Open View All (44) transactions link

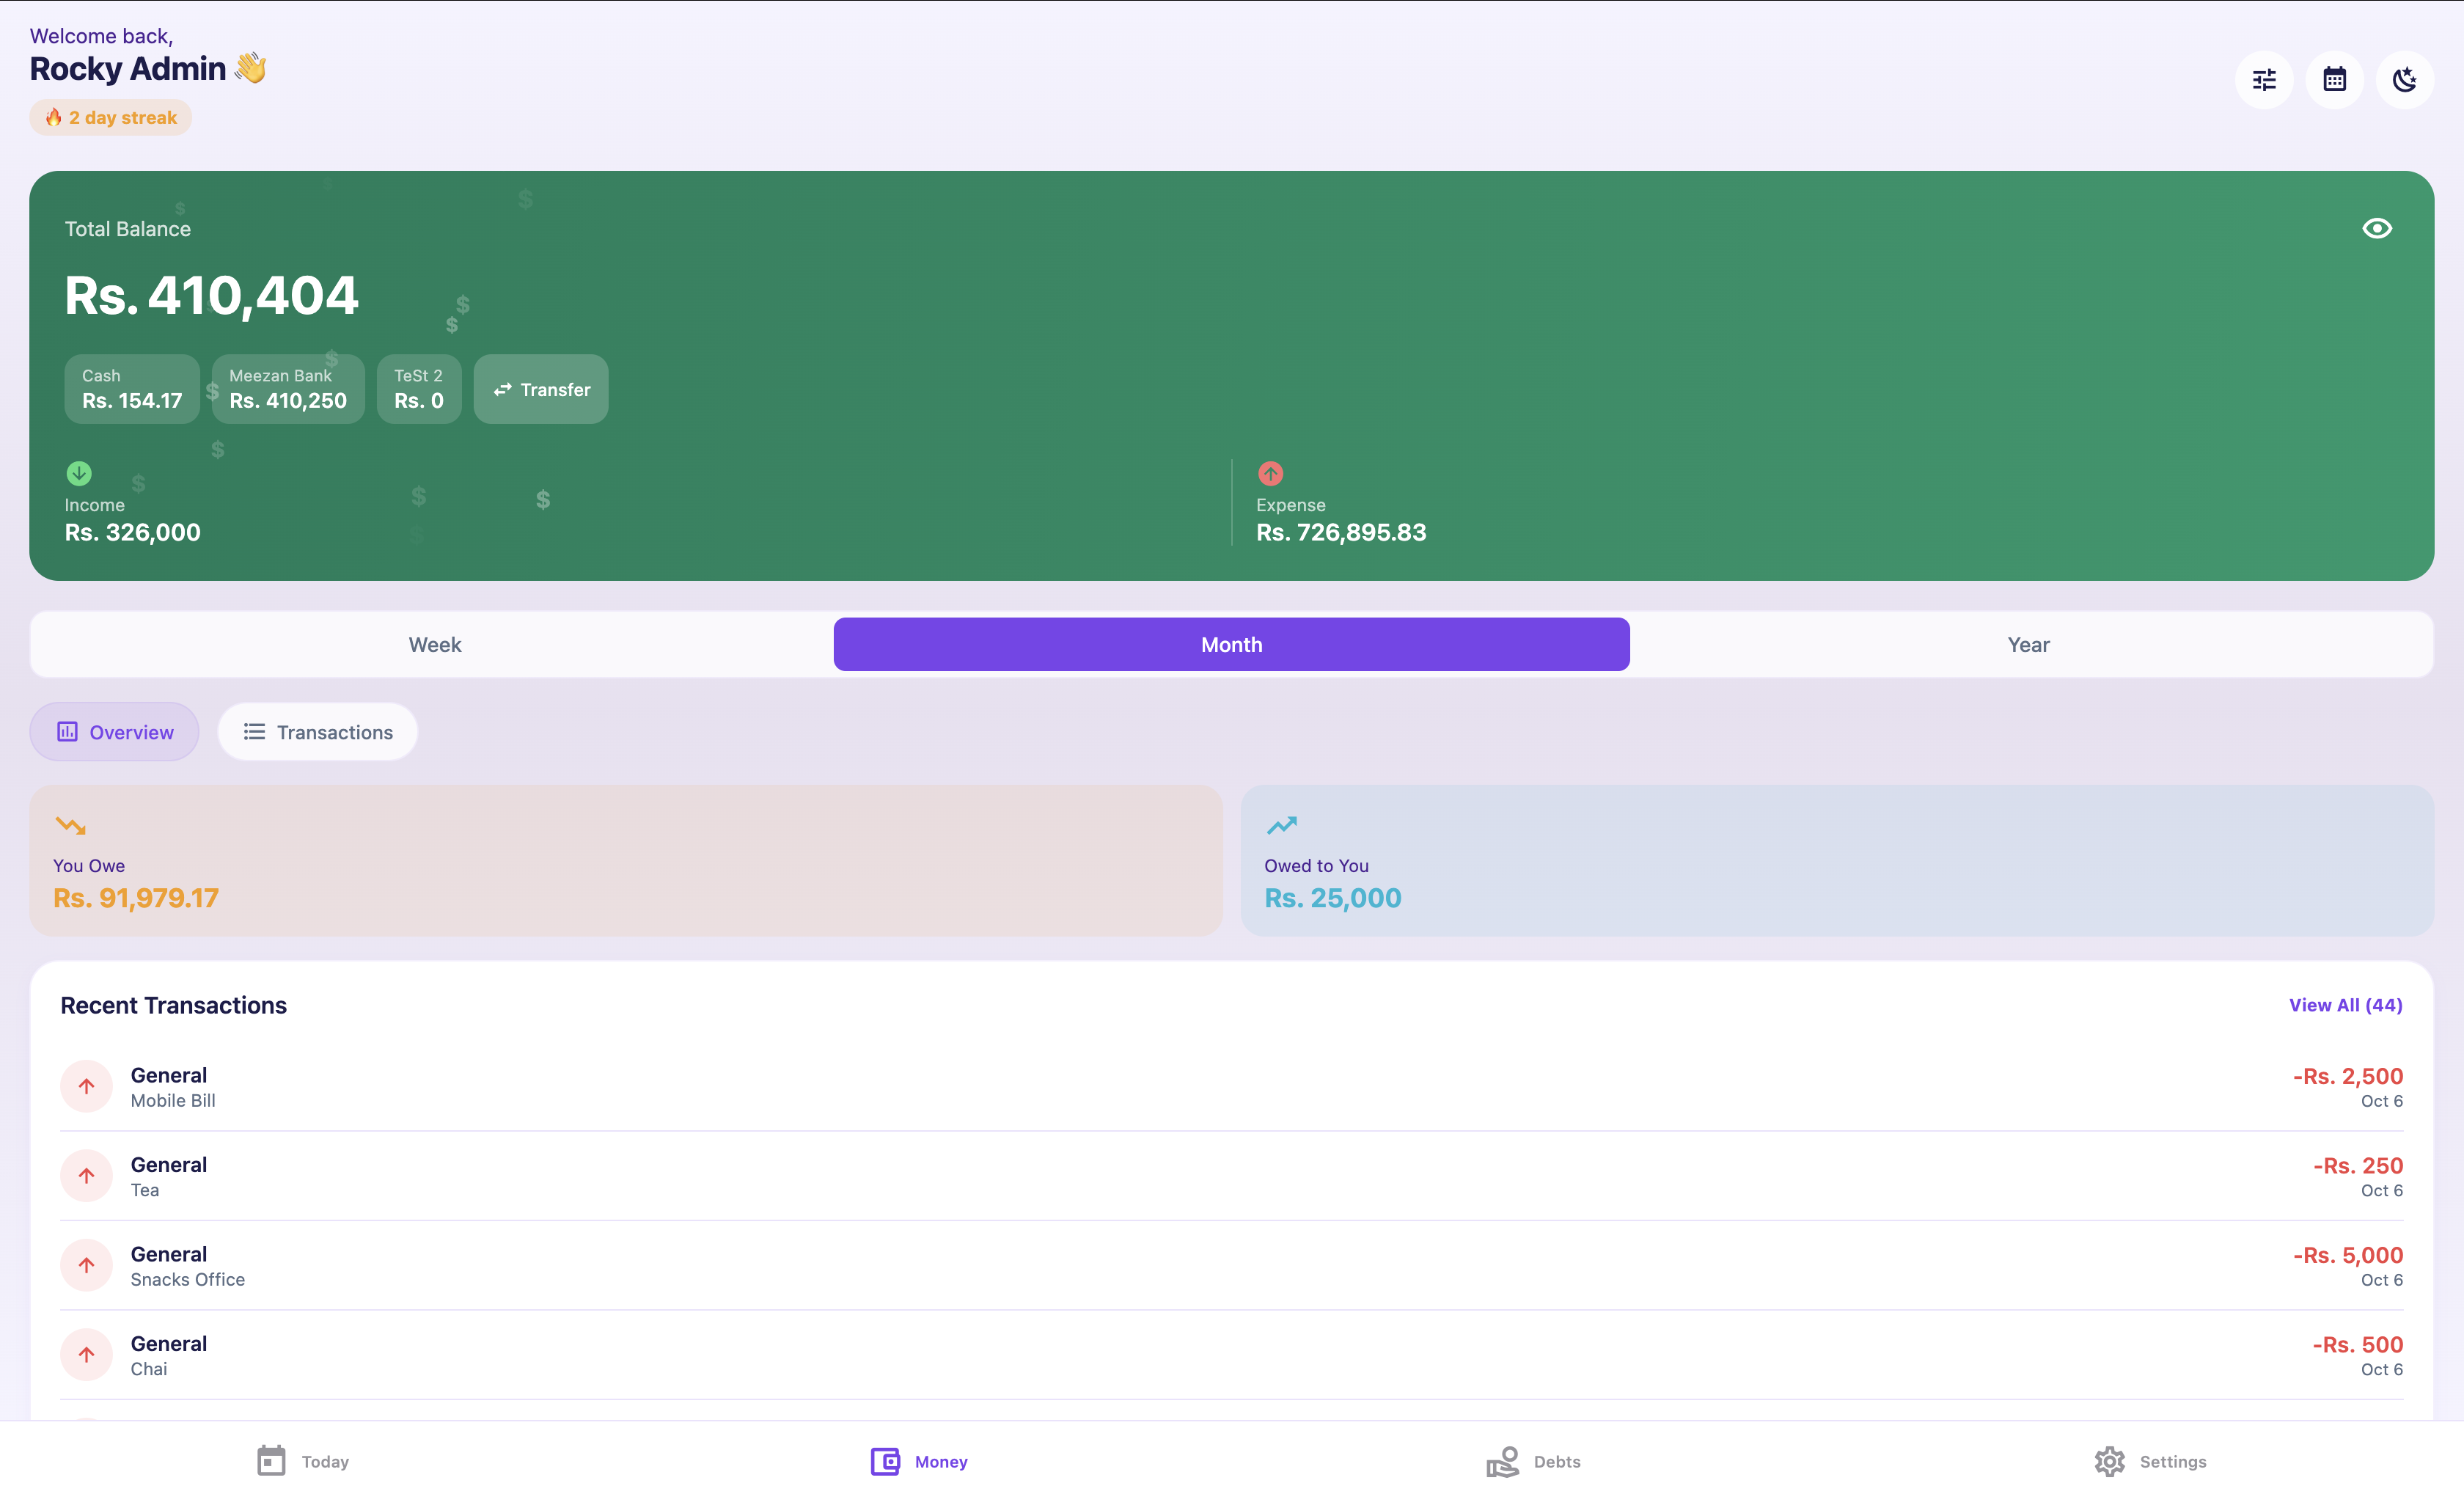[2345, 1005]
